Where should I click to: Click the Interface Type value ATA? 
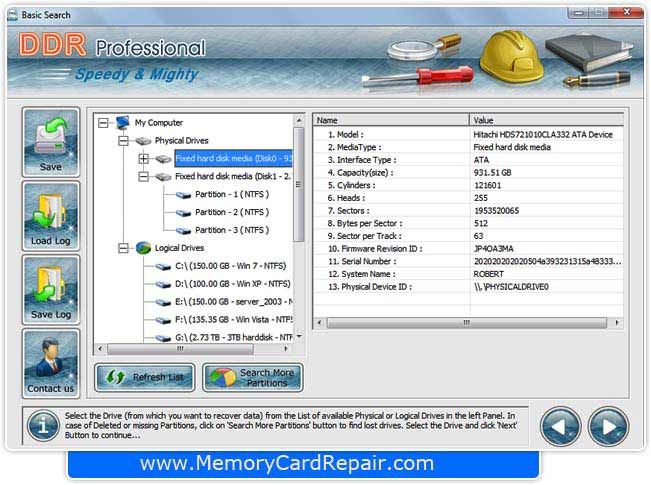click(481, 160)
